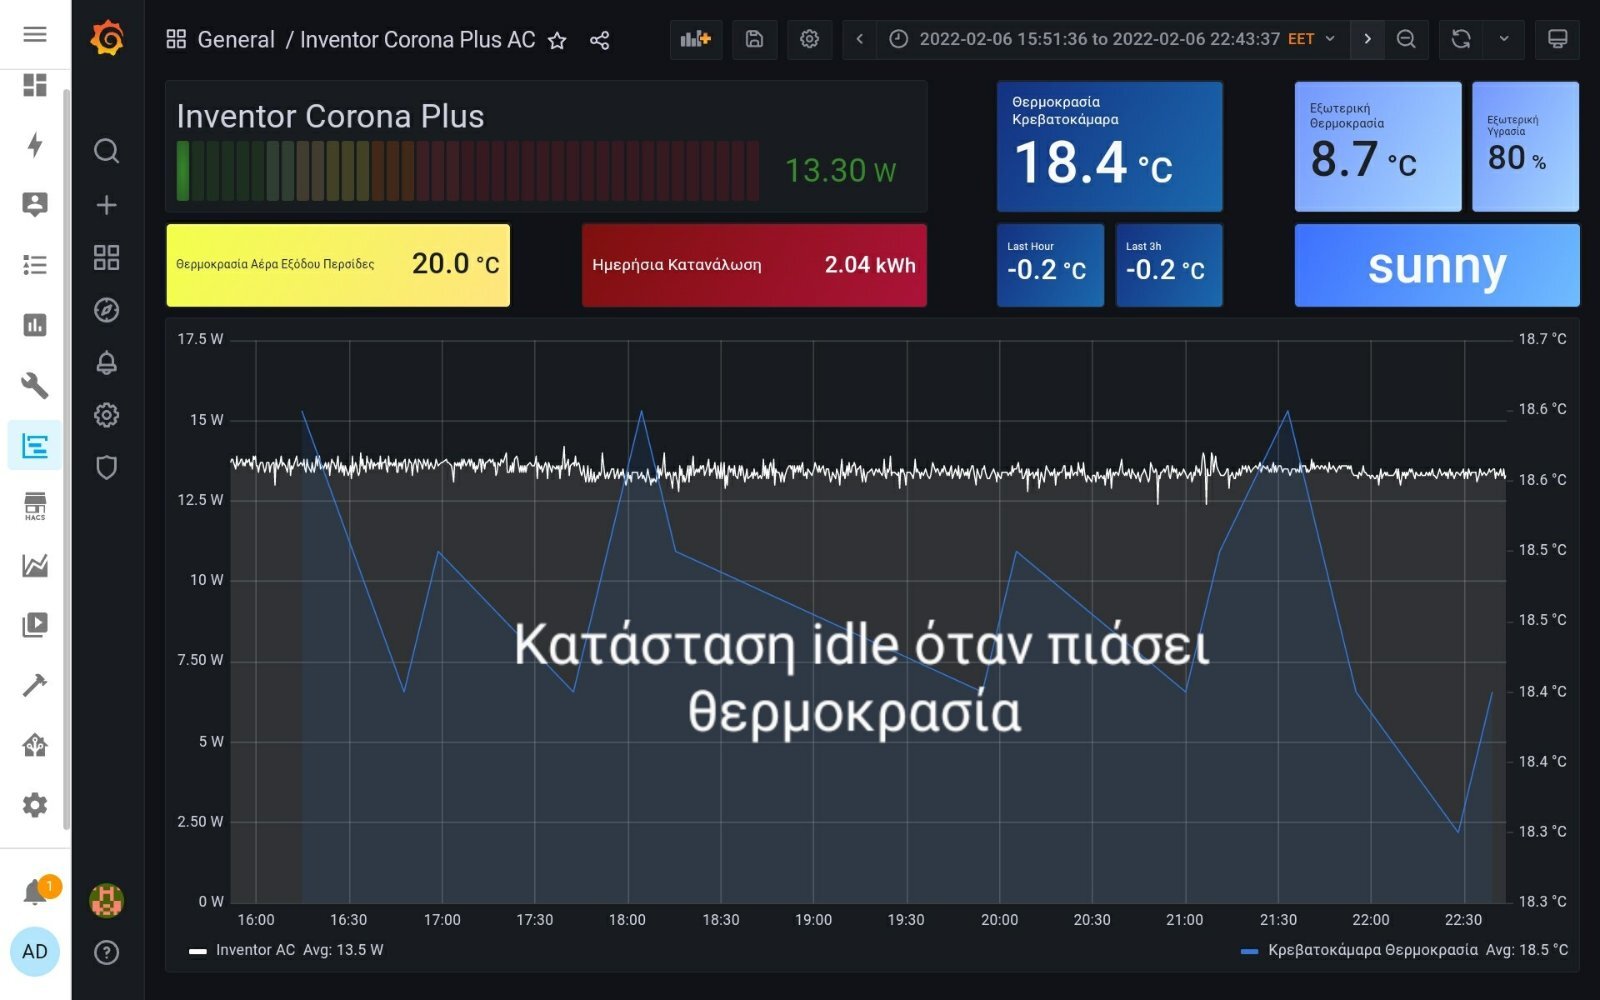Toggle the Home Assistant hamburger sidebar menu
The height and width of the screenshot is (1000, 1600).
[35, 35]
